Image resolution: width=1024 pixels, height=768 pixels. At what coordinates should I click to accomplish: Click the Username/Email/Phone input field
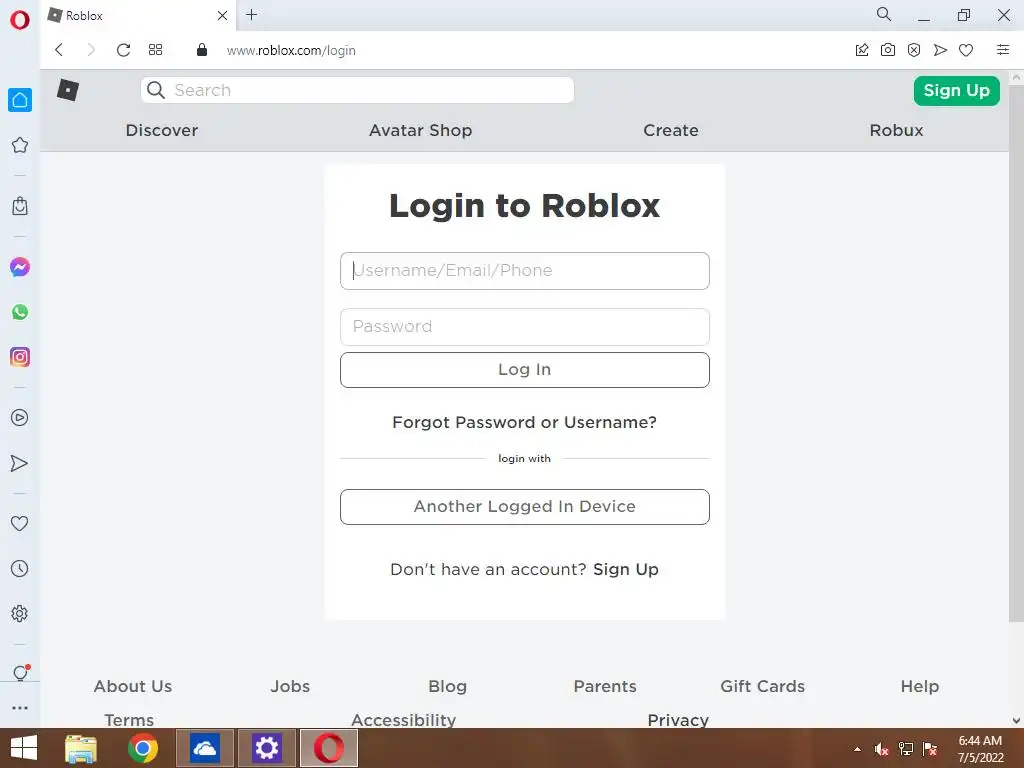click(524, 271)
